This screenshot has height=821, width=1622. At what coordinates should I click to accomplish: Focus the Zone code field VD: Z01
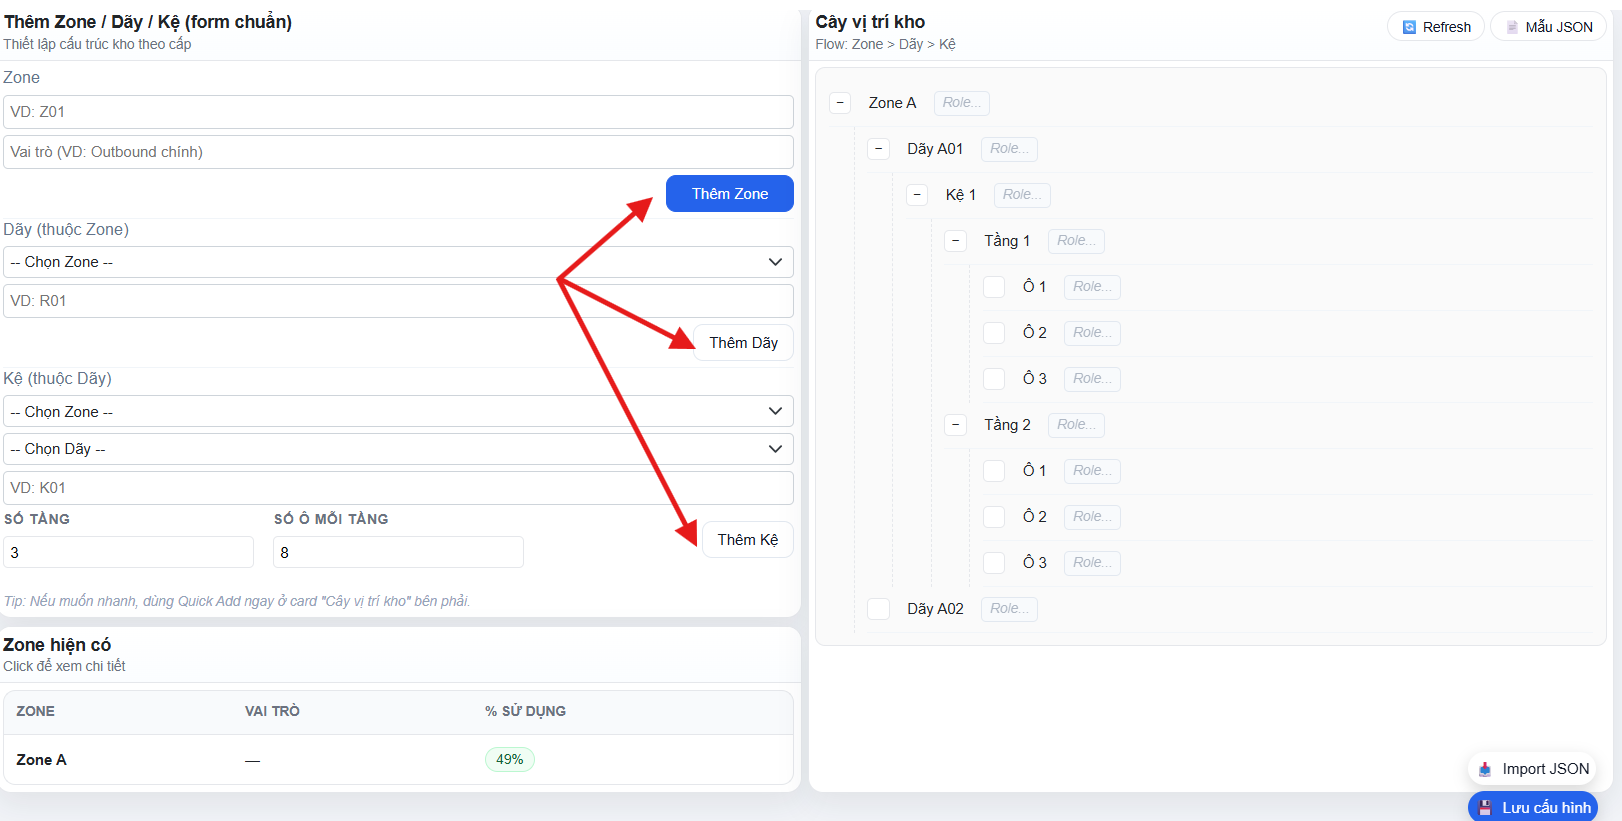(398, 112)
